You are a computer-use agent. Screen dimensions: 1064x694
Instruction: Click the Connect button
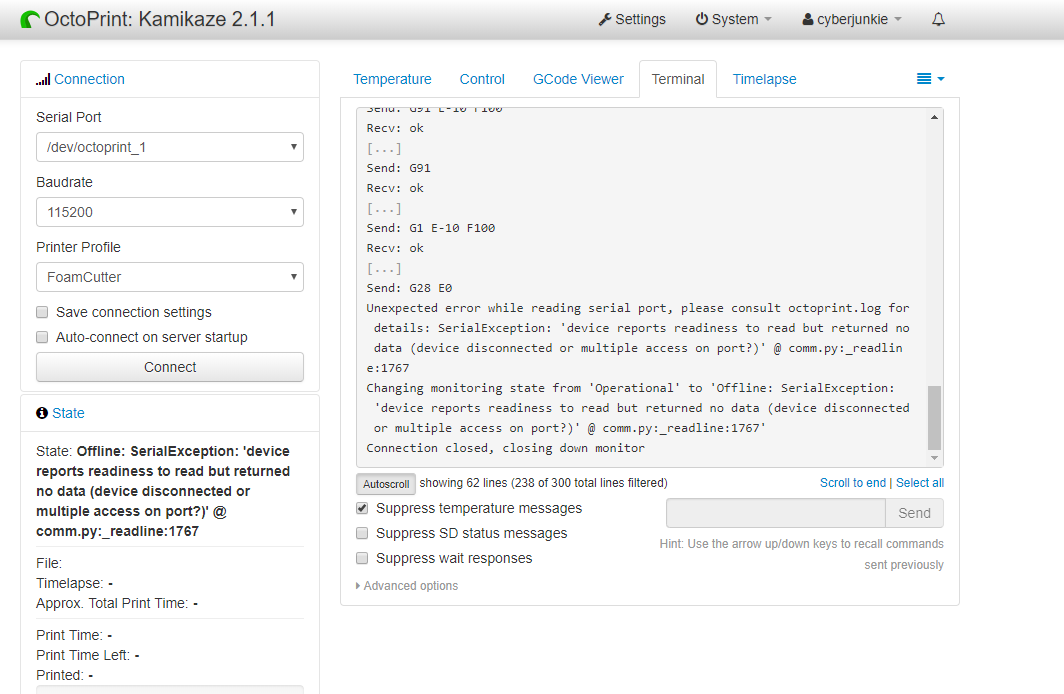click(170, 367)
